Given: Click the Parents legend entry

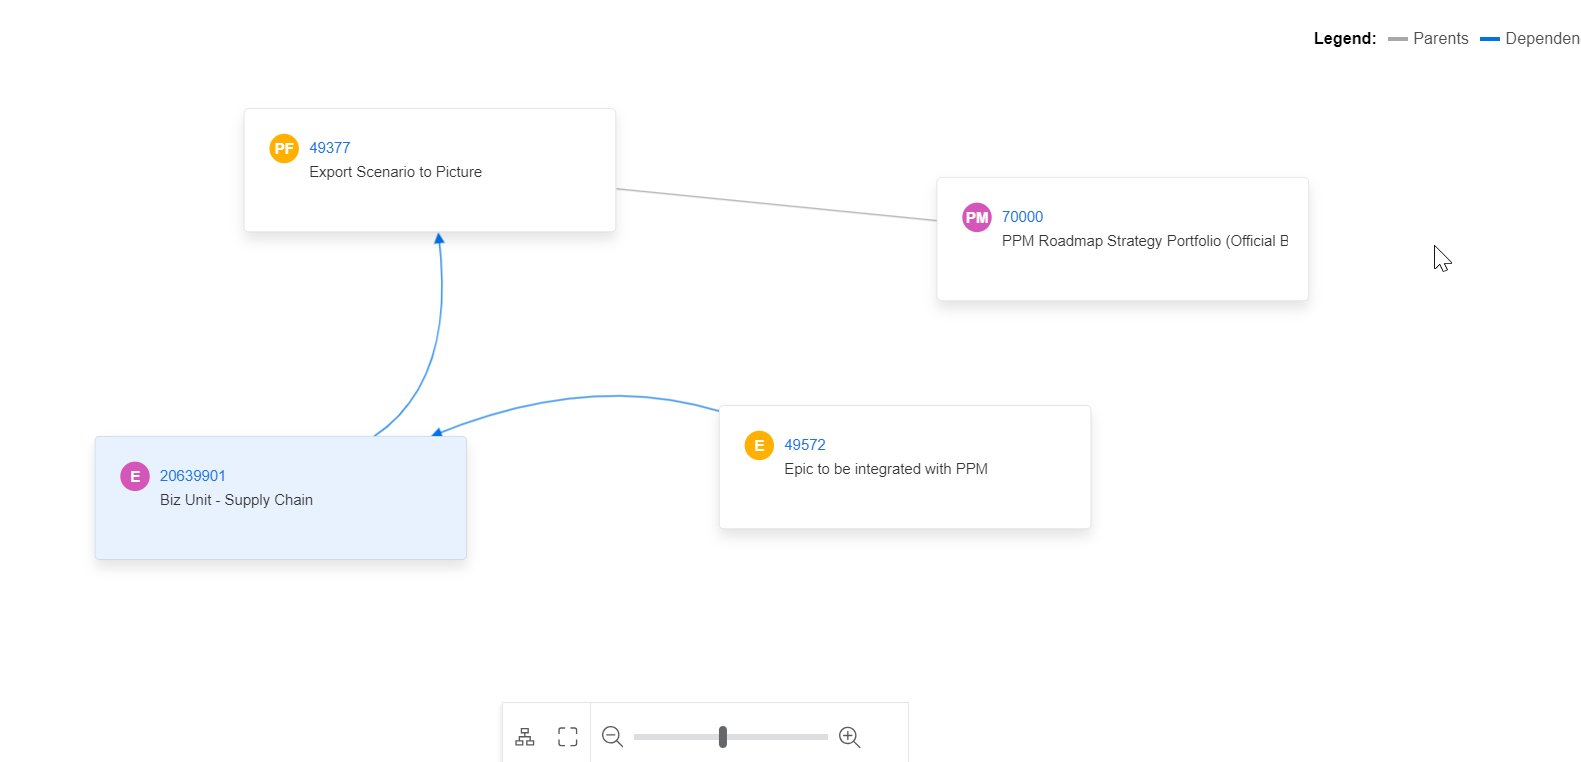Looking at the screenshot, I should coord(1439,39).
